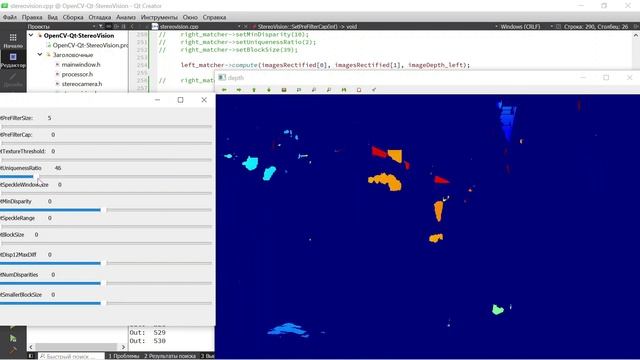Click the quick search Быстрый поиск field
The height and width of the screenshot is (360, 640).
[x=70, y=356]
